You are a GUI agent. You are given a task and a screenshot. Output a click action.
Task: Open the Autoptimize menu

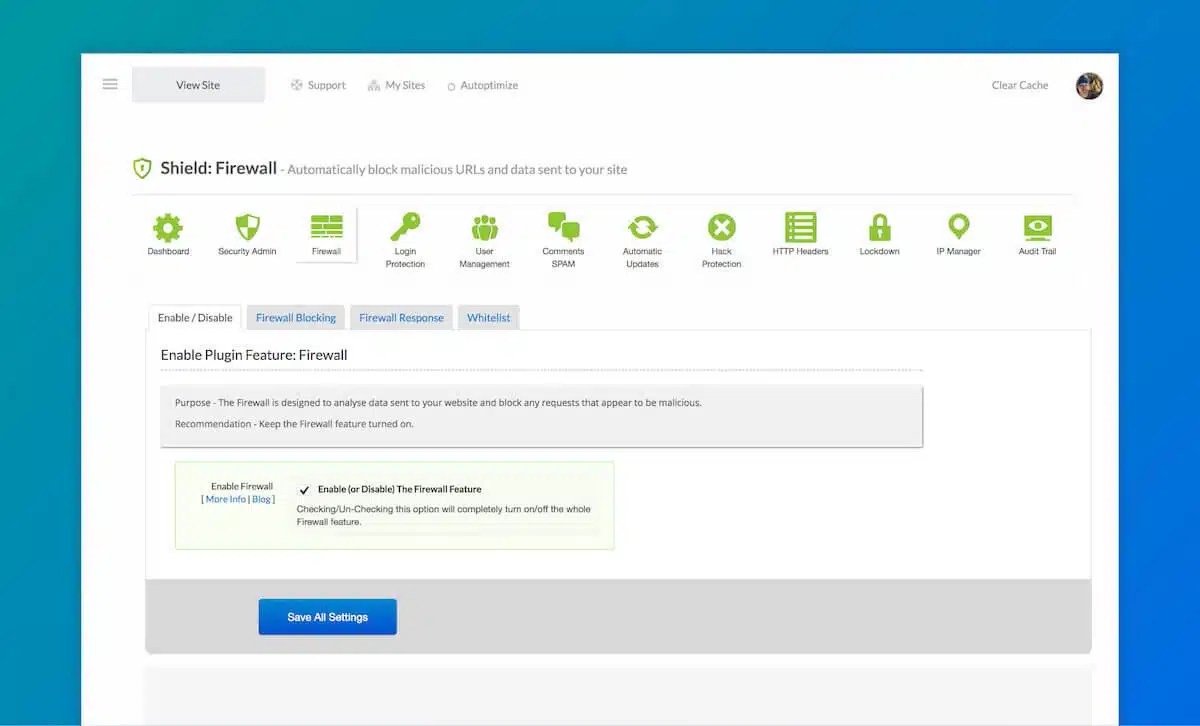(482, 86)
